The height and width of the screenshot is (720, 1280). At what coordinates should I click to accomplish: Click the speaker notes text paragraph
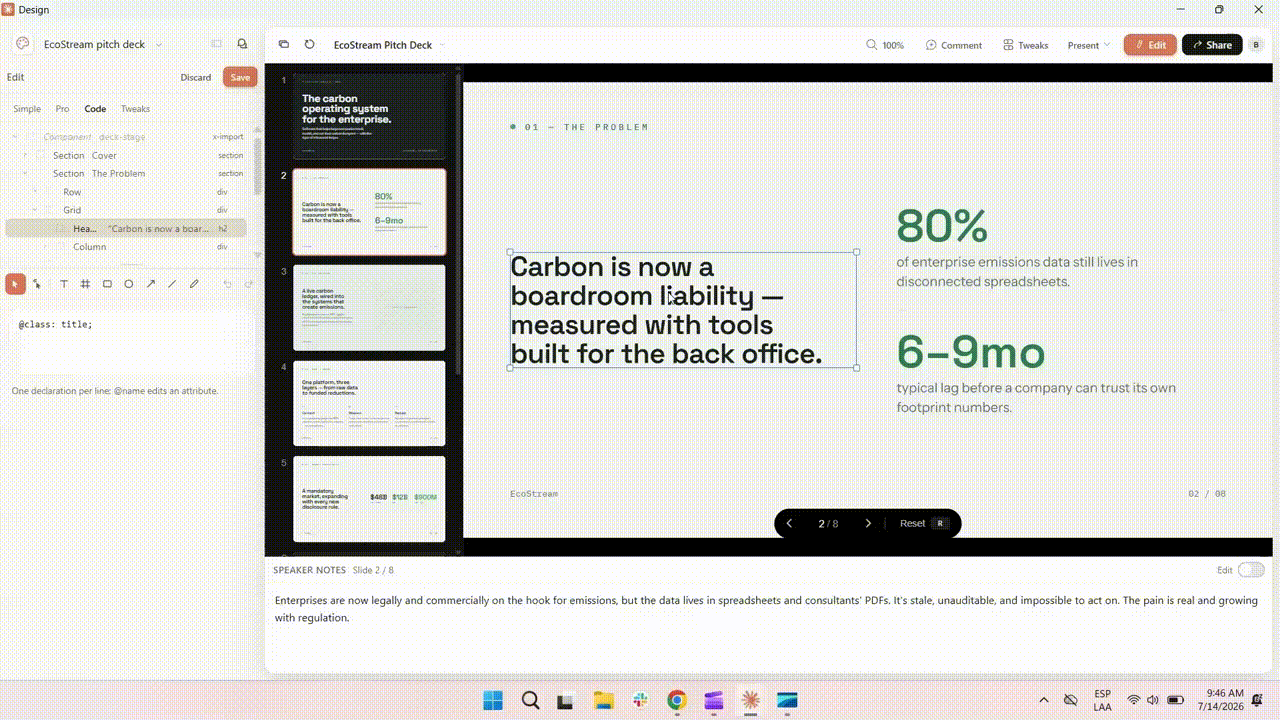(767, 609)
